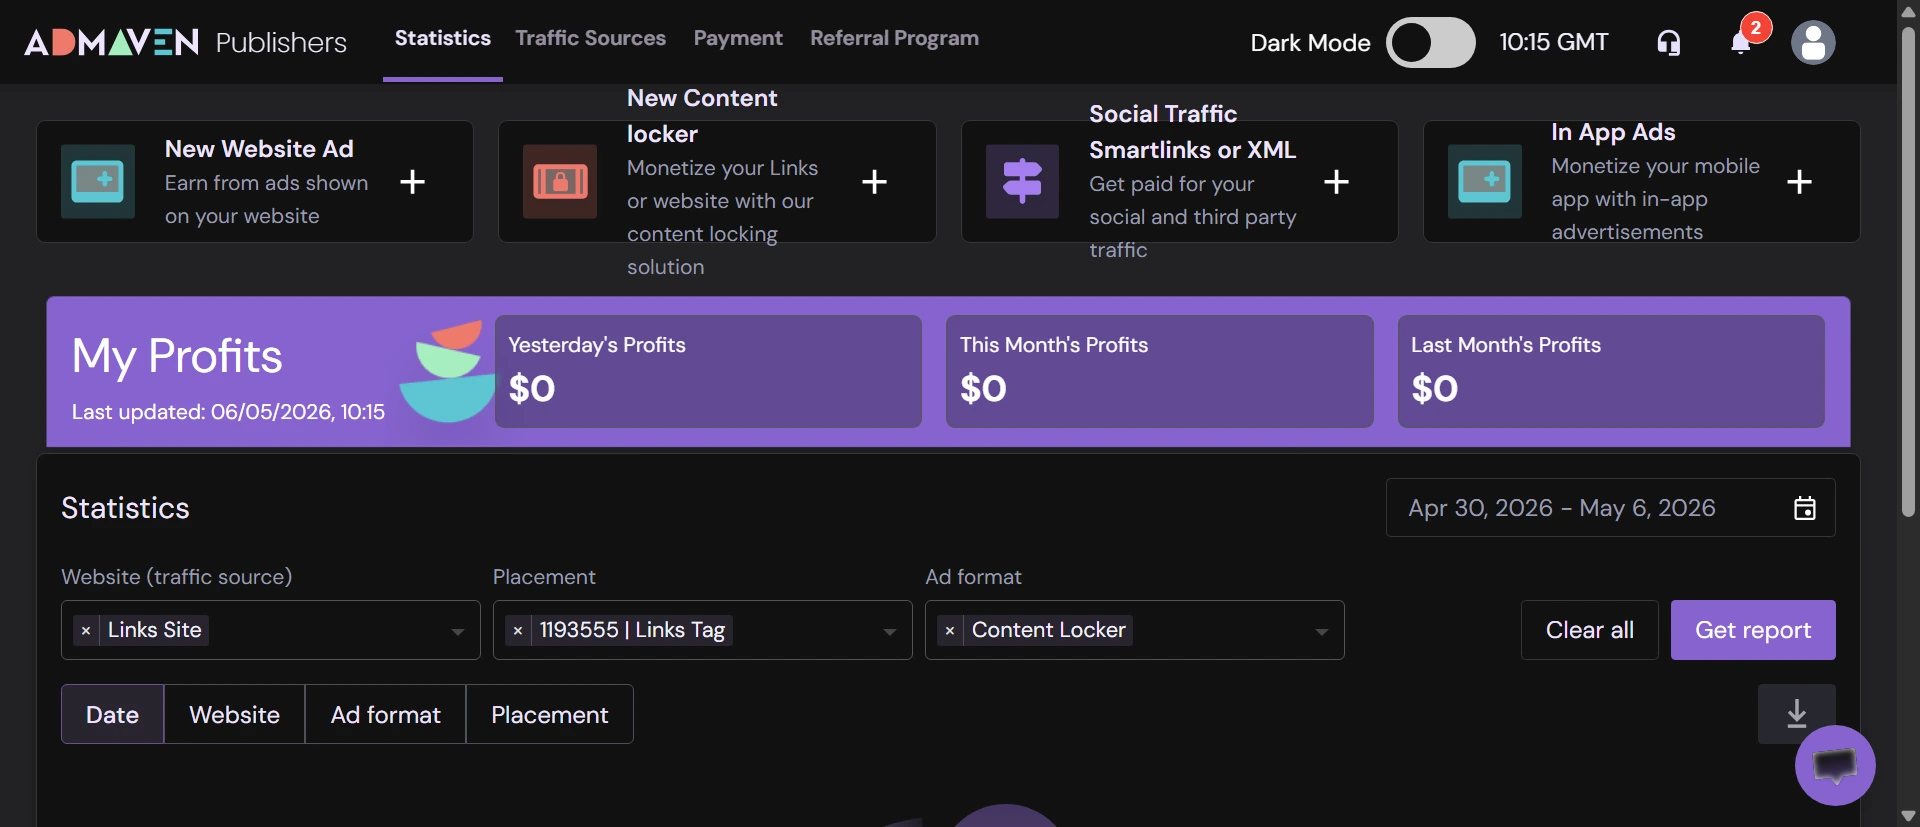This screenshot has height=827, width=1920.
Task: Click the 'In App Ads' title
Action: click(x=1613, y=132)
